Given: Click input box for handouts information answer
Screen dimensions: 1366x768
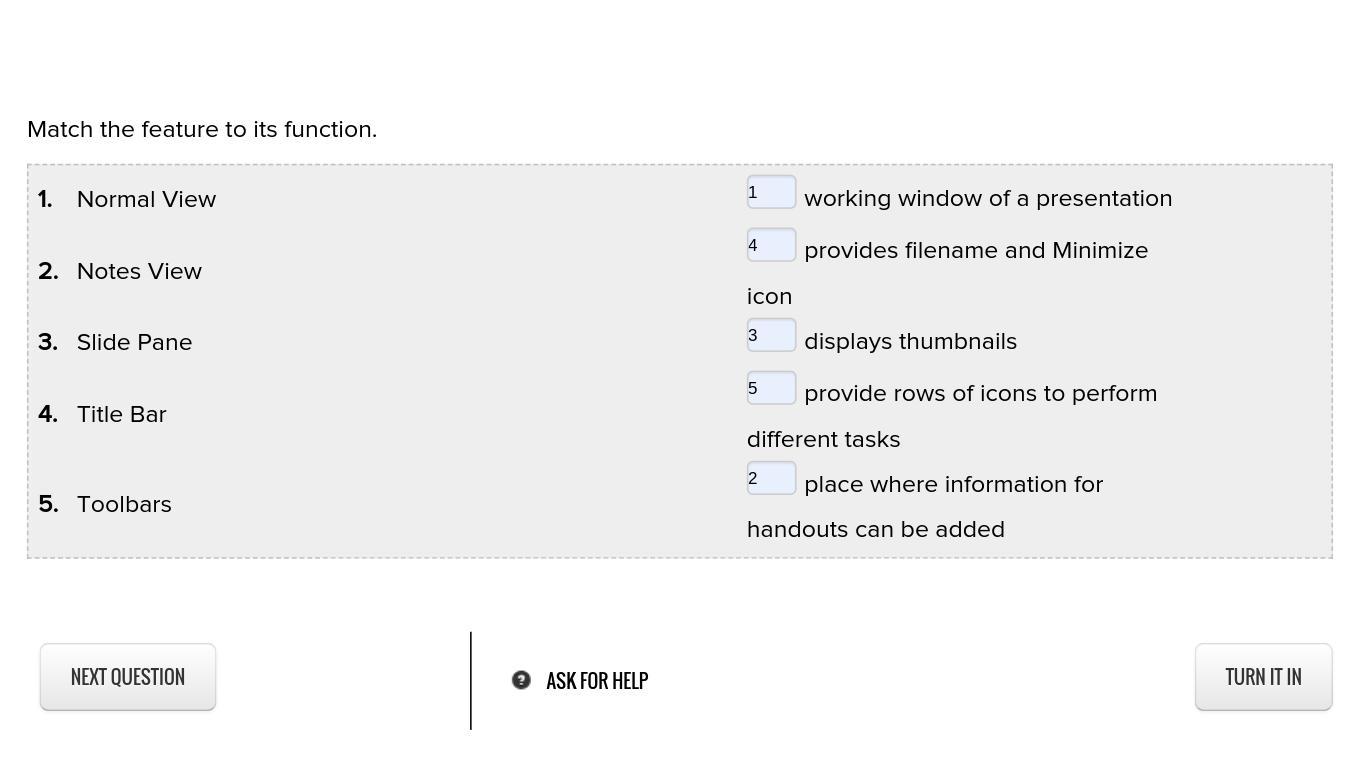Looking at the screenshot, I should pyautogui.click(x=771, y=478).
